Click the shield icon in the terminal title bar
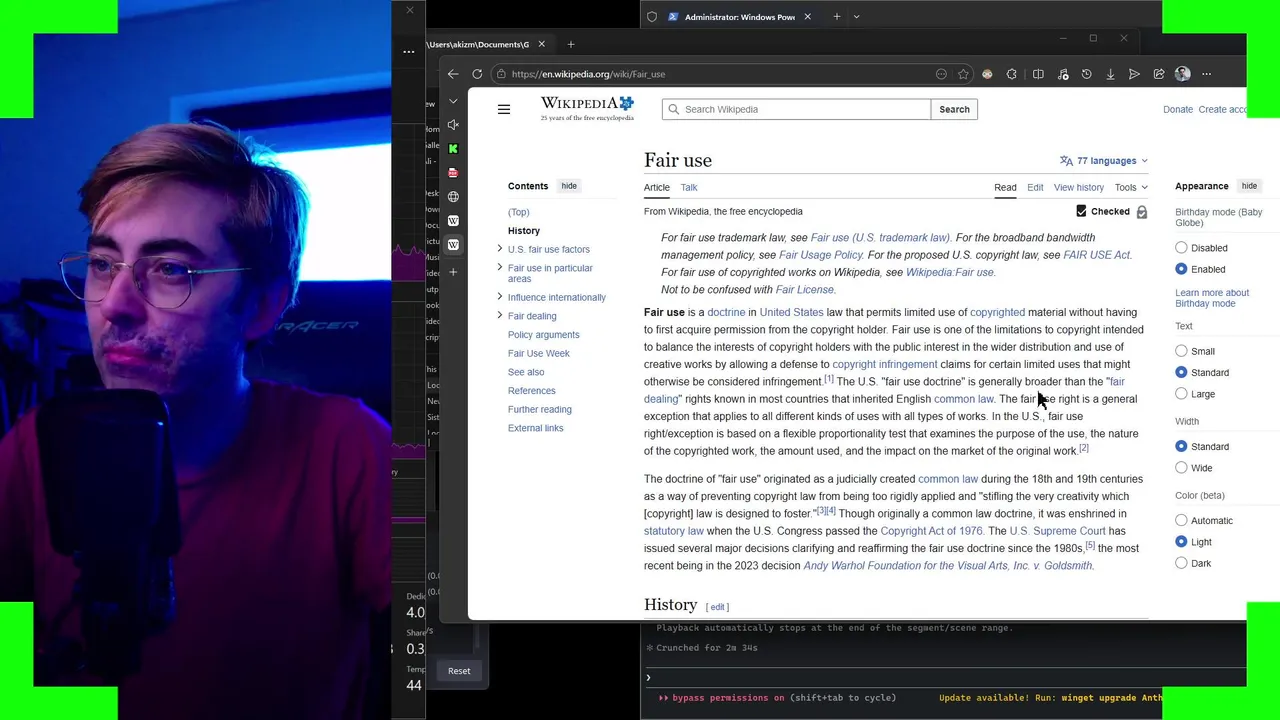The image size is (1280, 720). click(652, 17)
